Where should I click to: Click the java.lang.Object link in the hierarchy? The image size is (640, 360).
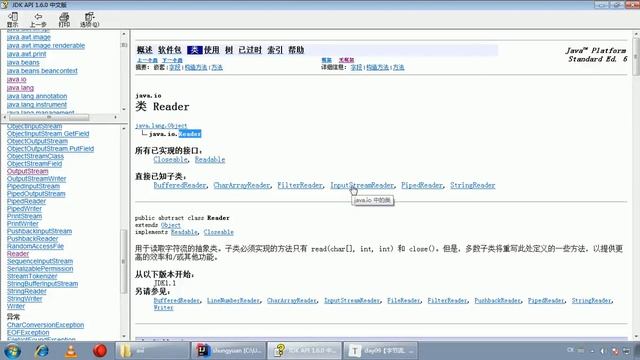point(161,126)
